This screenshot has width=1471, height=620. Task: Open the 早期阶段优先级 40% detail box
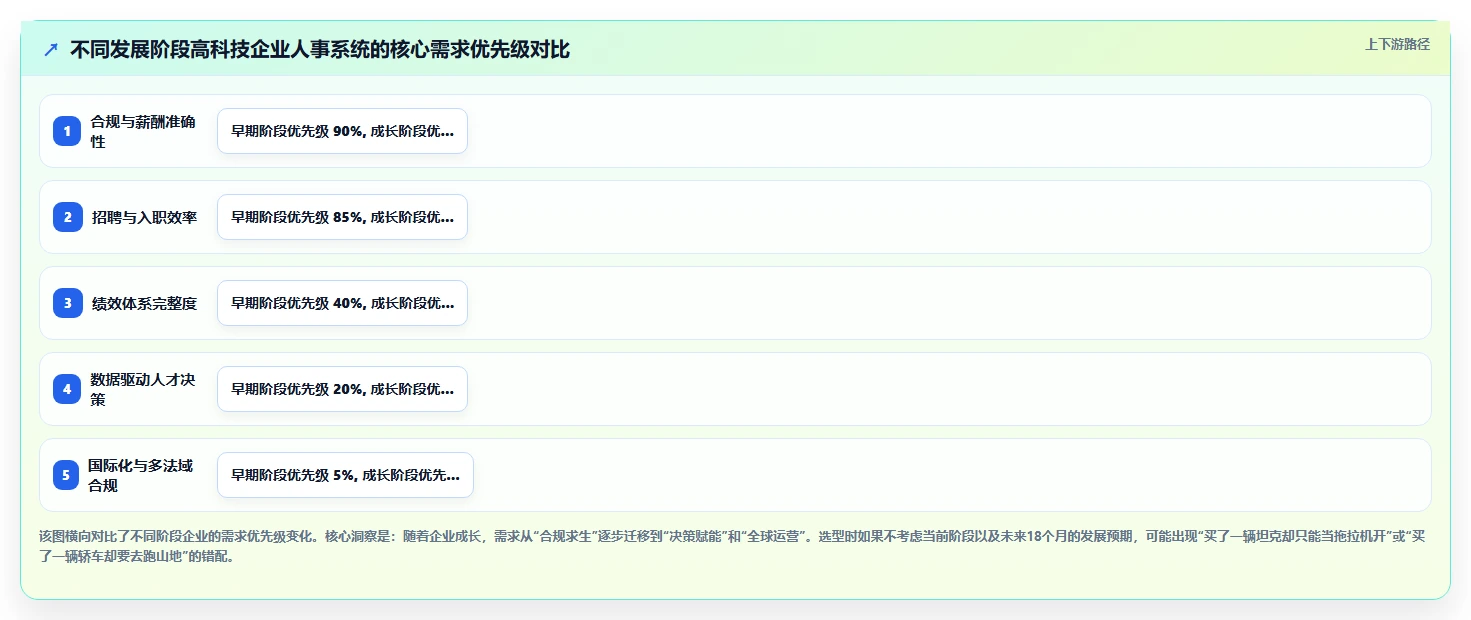[342, 303]
